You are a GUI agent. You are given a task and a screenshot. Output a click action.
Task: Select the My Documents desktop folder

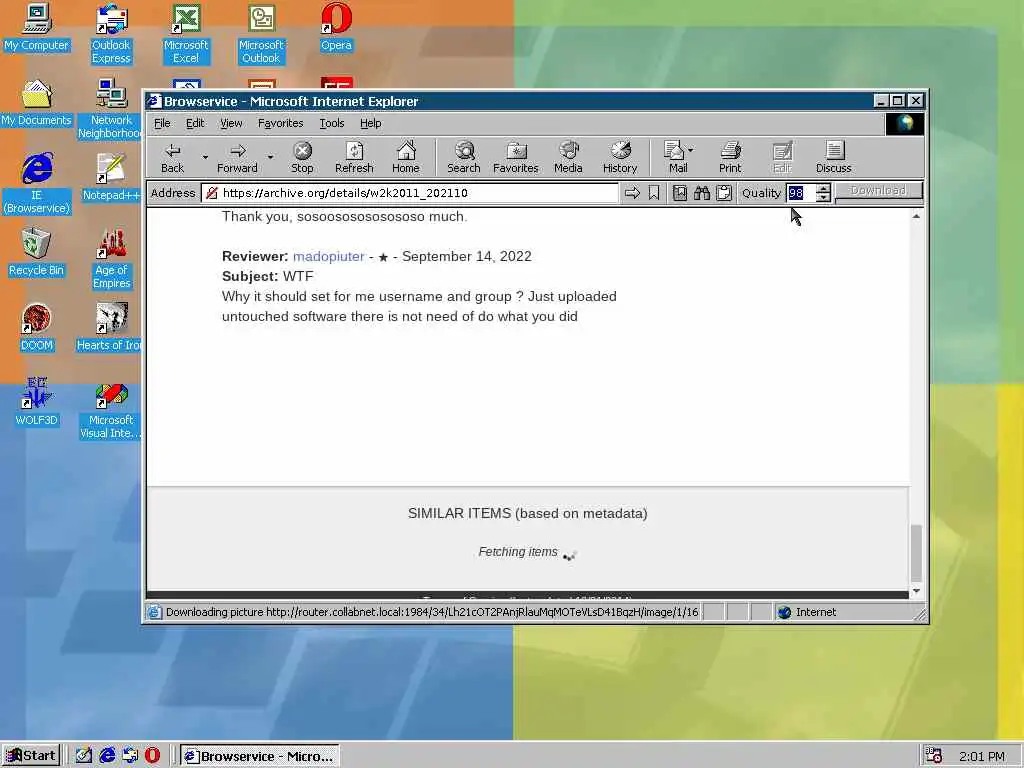click(36, 103)
